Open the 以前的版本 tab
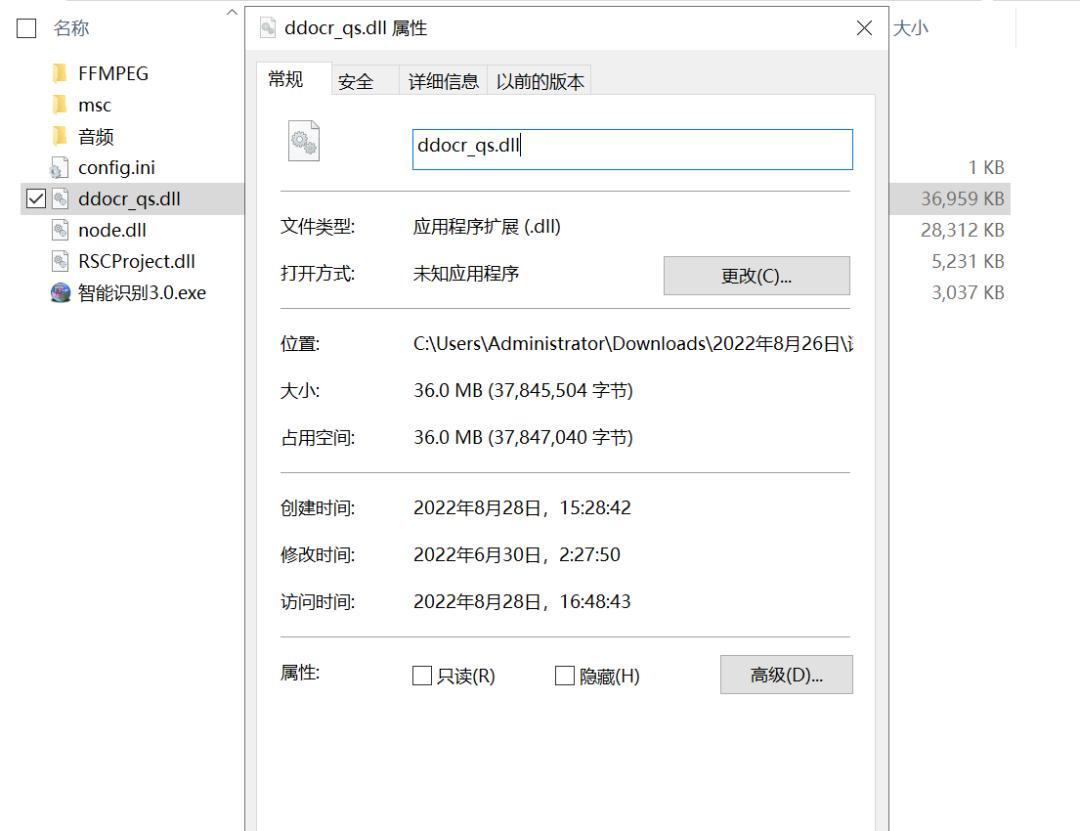This screenshot has width=1080, height=831. click(541, 79)
